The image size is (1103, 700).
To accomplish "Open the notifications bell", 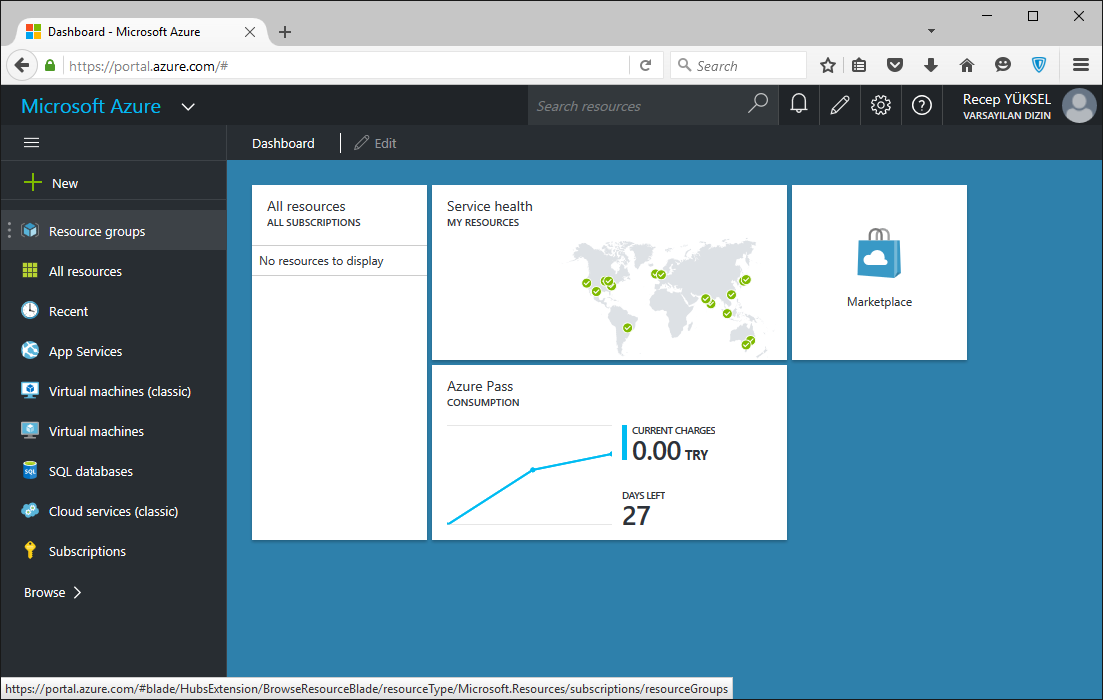I will 798,105.
